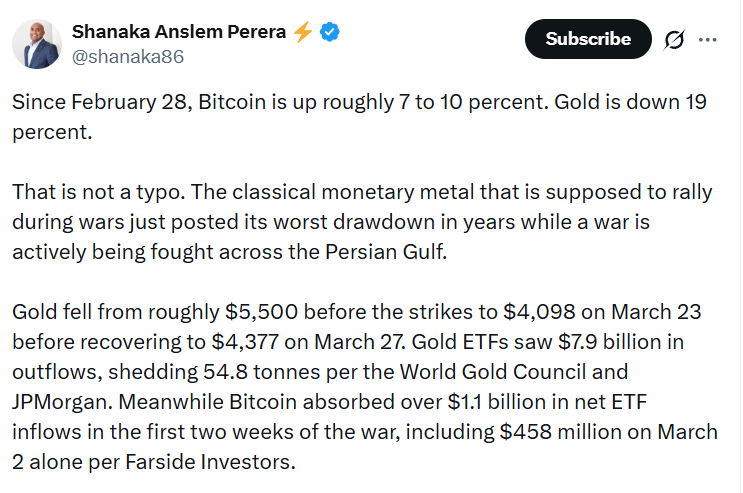
Task: Open the three-dot More options menu
Action: (707, 40)
